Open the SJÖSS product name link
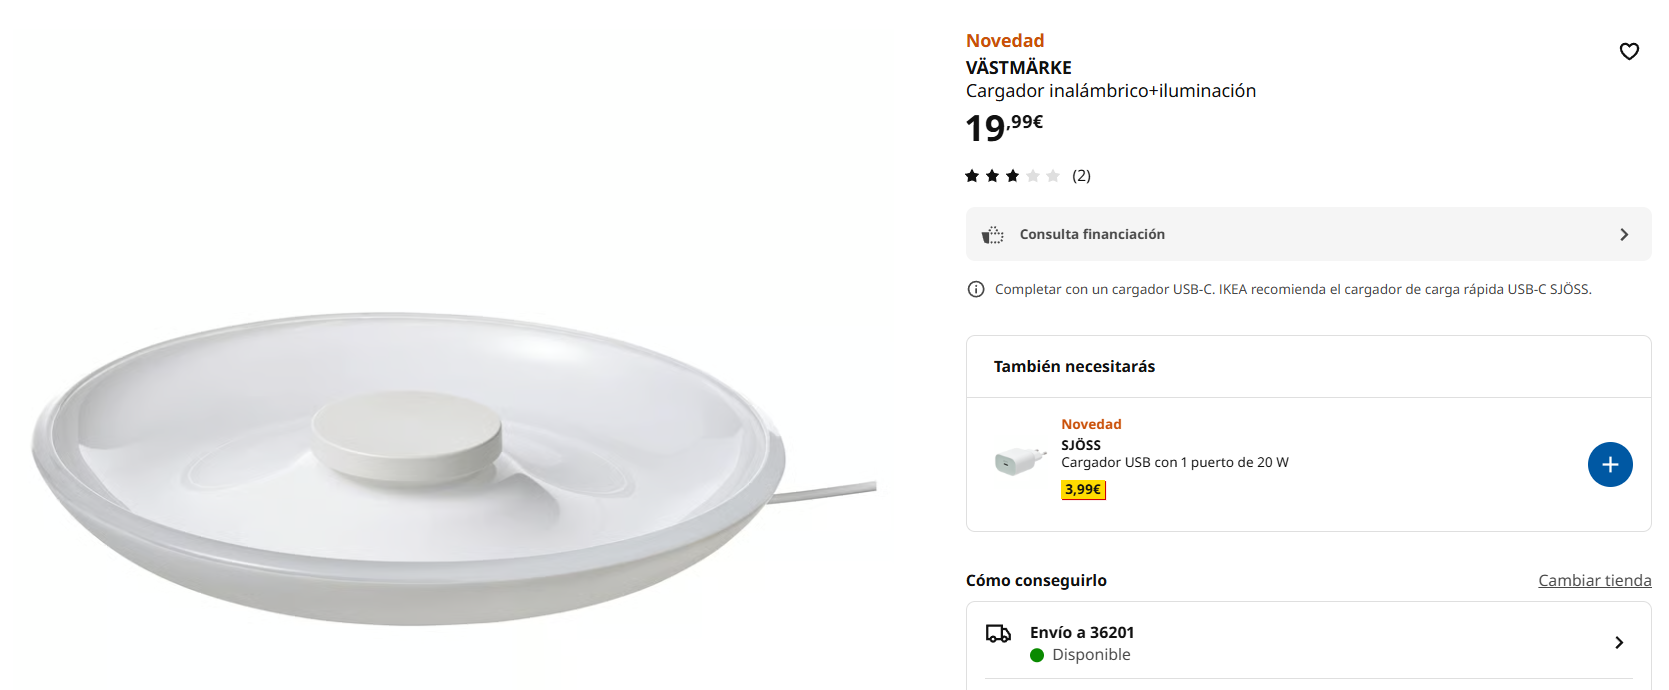The width and height of the screenshot is (1669, 690). pos(1081,445)
